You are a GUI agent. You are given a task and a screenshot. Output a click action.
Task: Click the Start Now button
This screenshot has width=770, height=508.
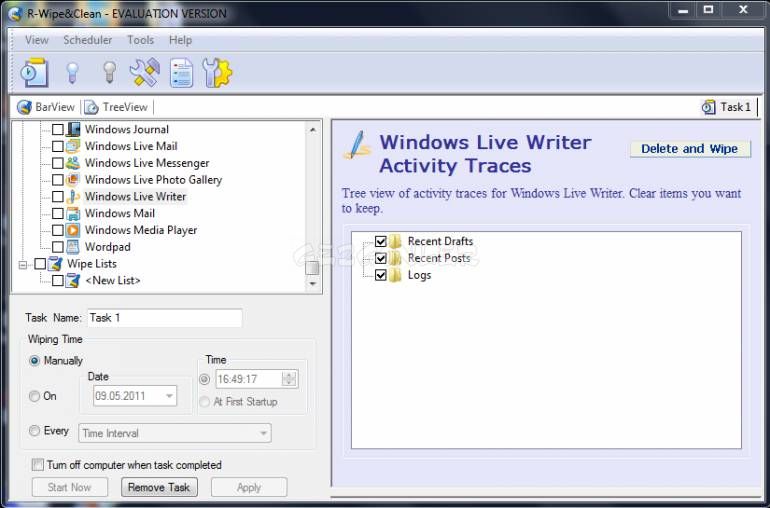coord(70,487)
